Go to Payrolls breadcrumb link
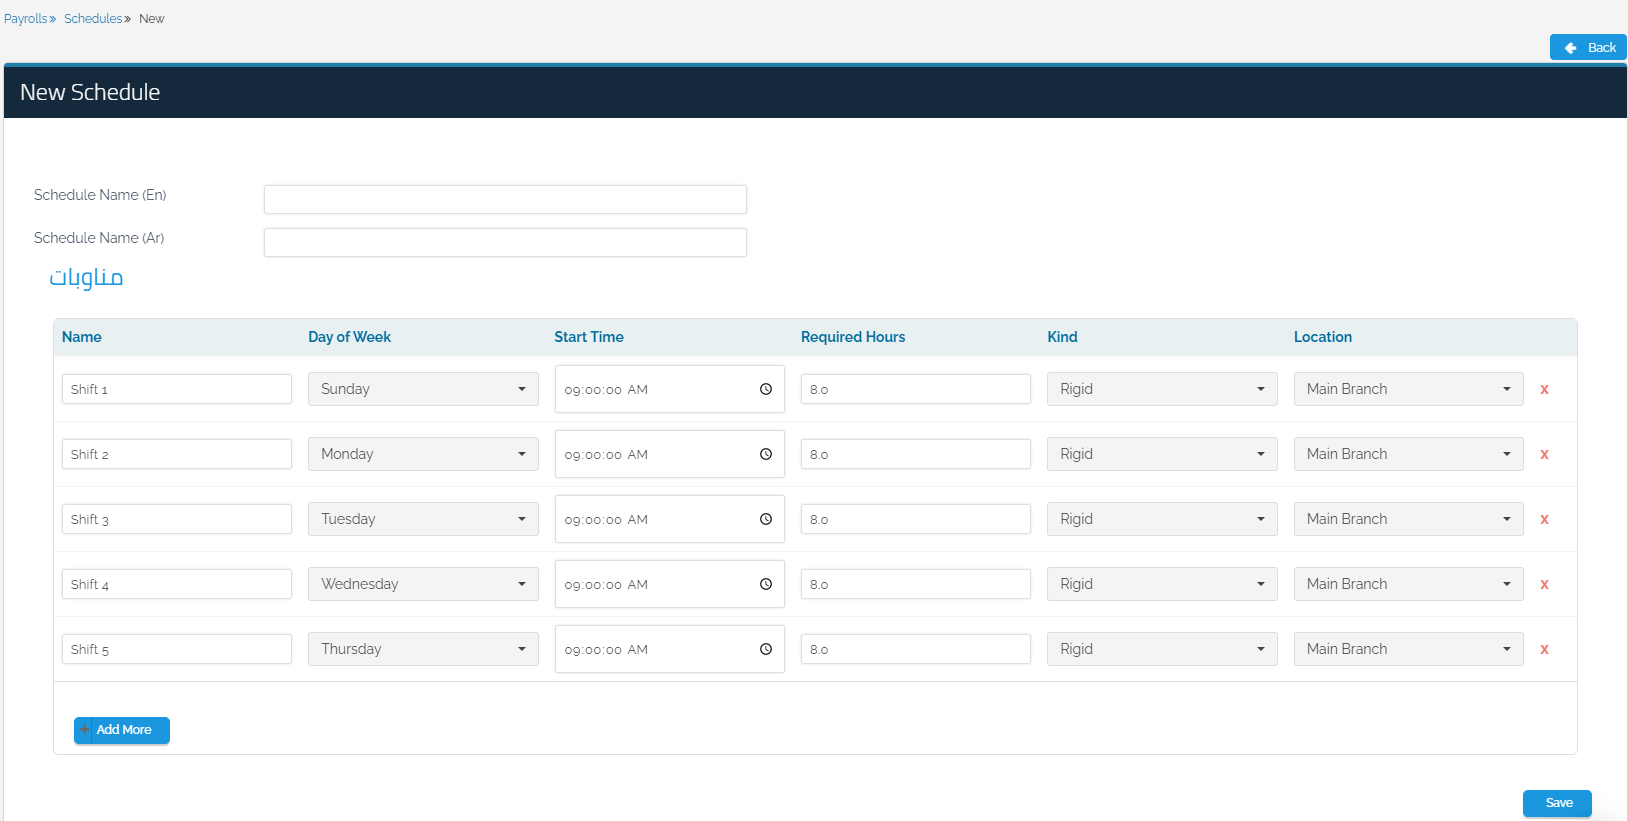Image resolution: width=1628 pixels, height=821 pixels. click(25, 19)
